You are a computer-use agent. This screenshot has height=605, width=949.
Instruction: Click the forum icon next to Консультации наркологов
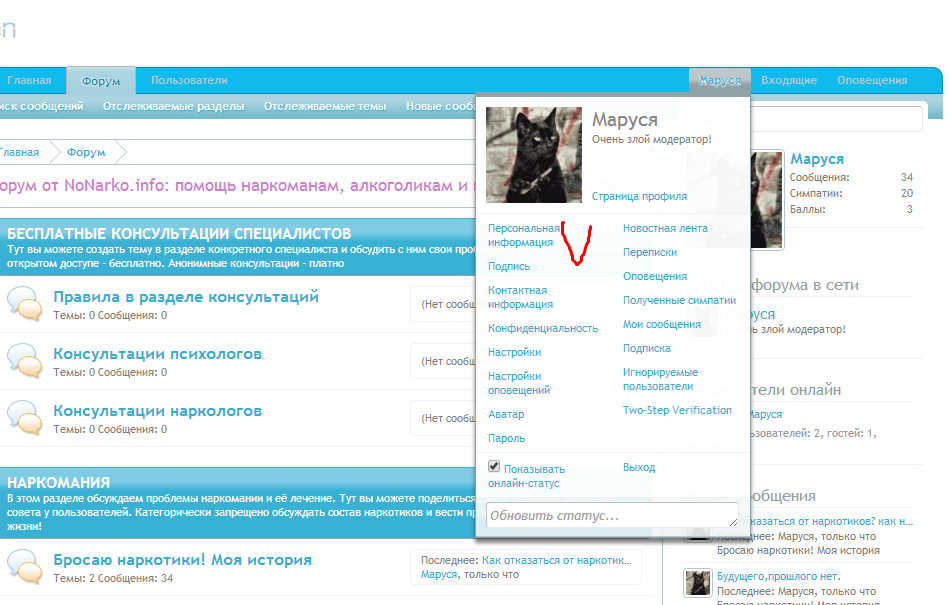click(x=24, y=418)
